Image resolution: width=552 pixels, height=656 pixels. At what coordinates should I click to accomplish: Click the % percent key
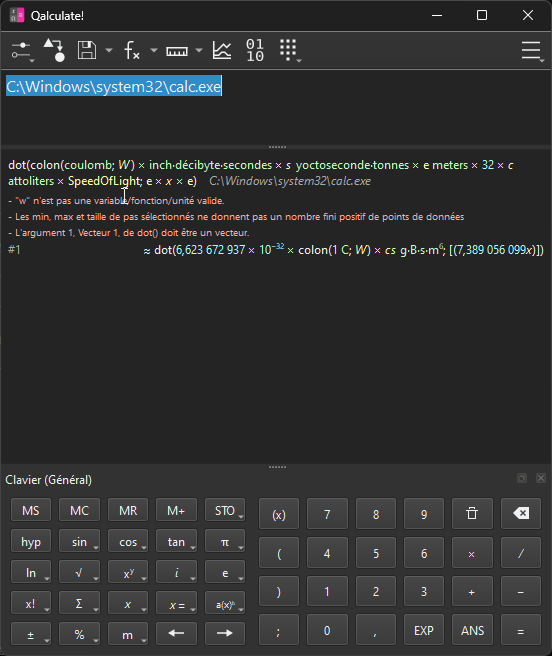[80, 633]
